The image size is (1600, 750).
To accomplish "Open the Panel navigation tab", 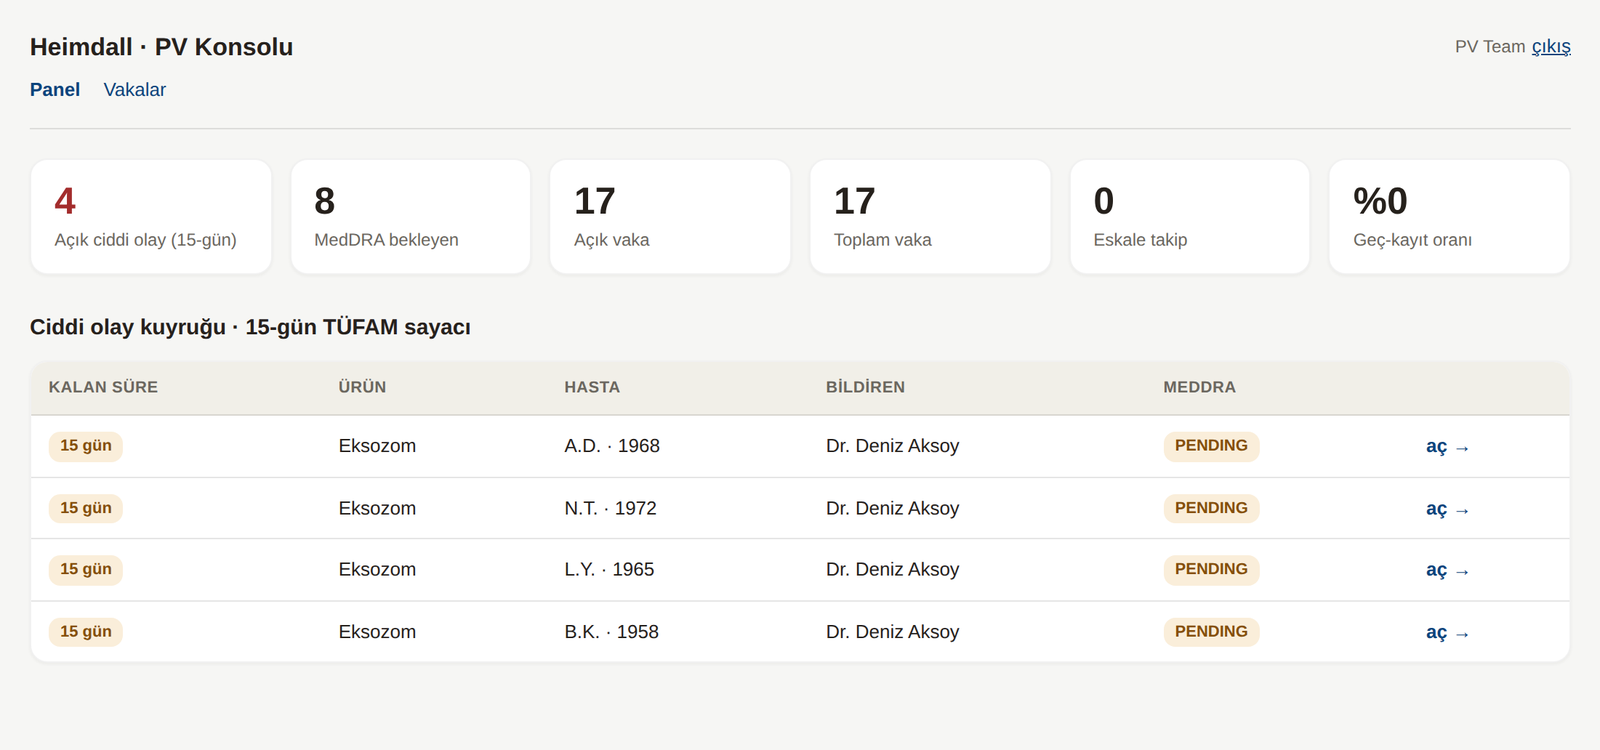I will pos(55,90).
